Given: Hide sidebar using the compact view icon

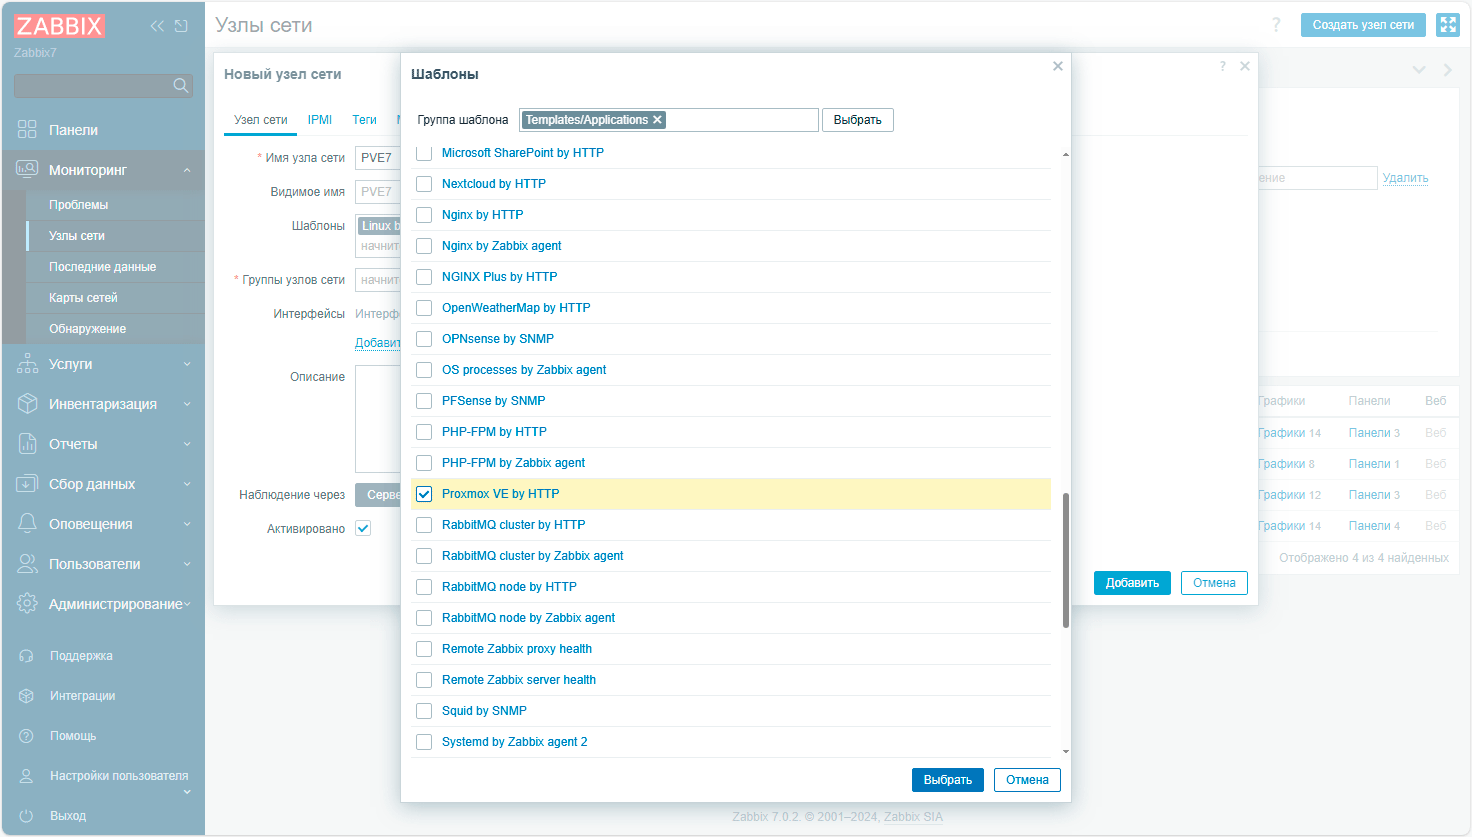Looking at the screenshot, I should pyautogui.click(x=181, y=26).
